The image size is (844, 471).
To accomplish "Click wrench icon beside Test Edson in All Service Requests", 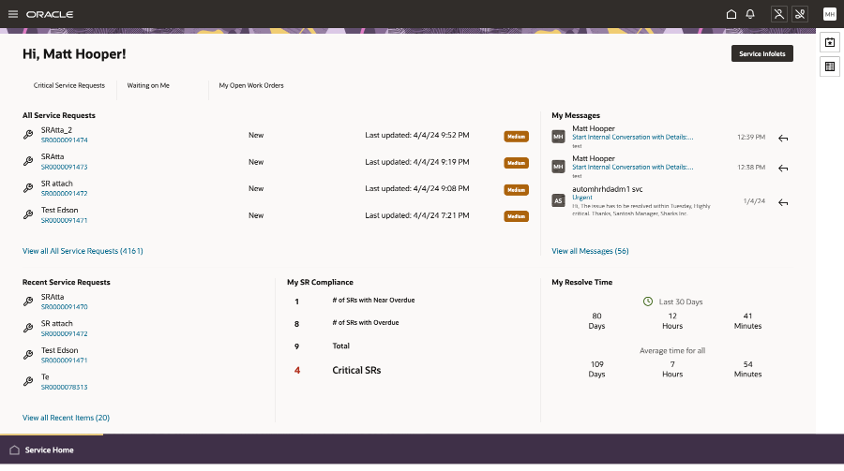I will pos(28,214).
